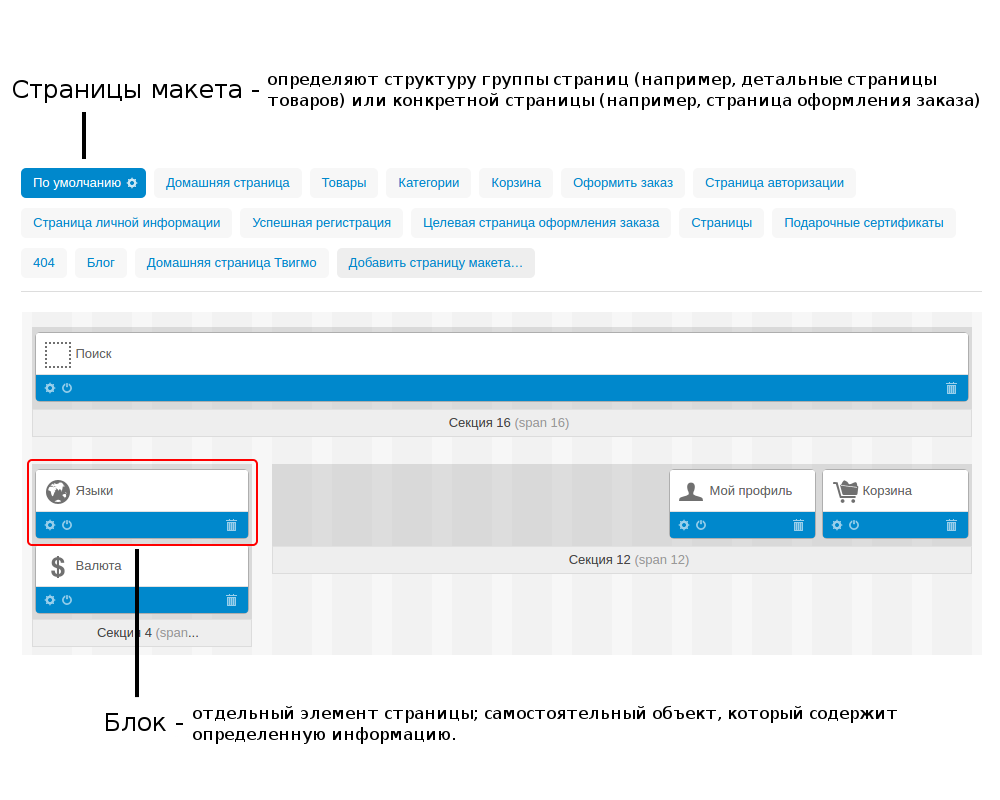Open settings of the Валюта block
Image resolution: width=1000 pixels, height=800 pixels.
48,600
